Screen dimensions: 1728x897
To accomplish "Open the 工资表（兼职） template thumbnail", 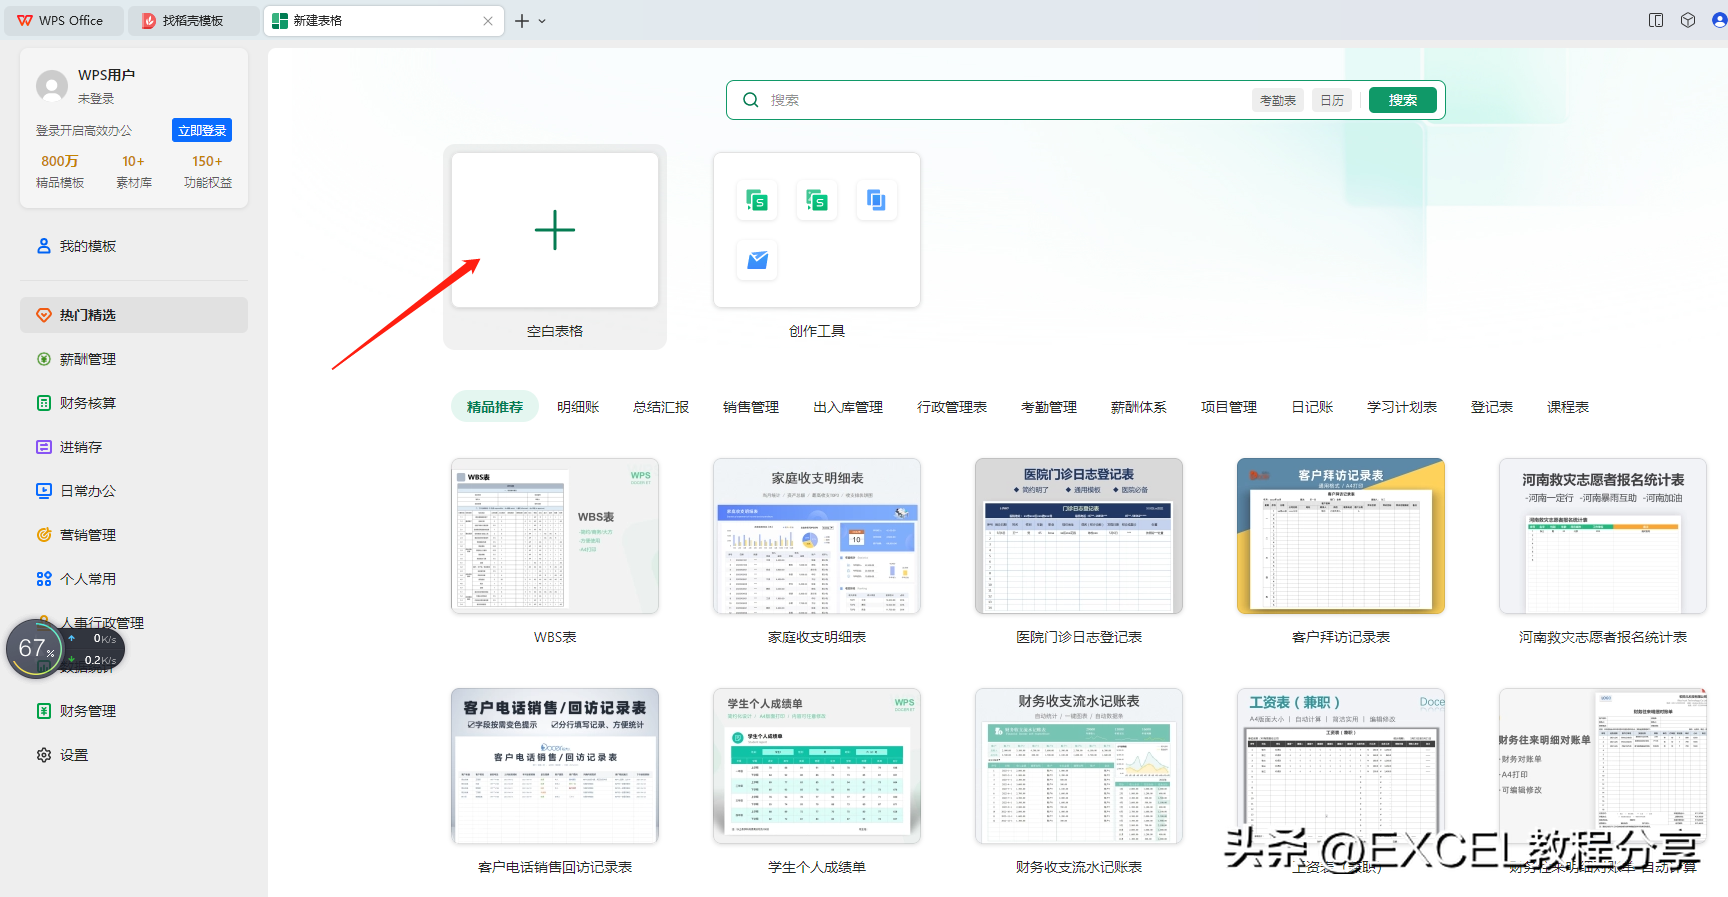I will (1341, 766).
